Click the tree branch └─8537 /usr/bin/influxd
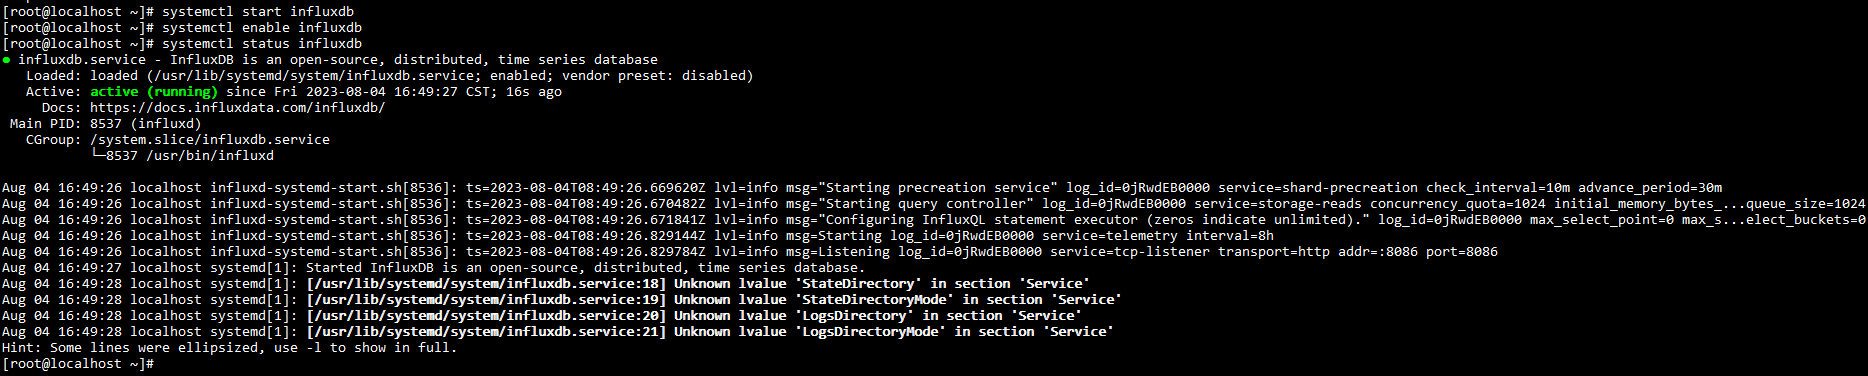1868x376 pixels. pos(182,156)
